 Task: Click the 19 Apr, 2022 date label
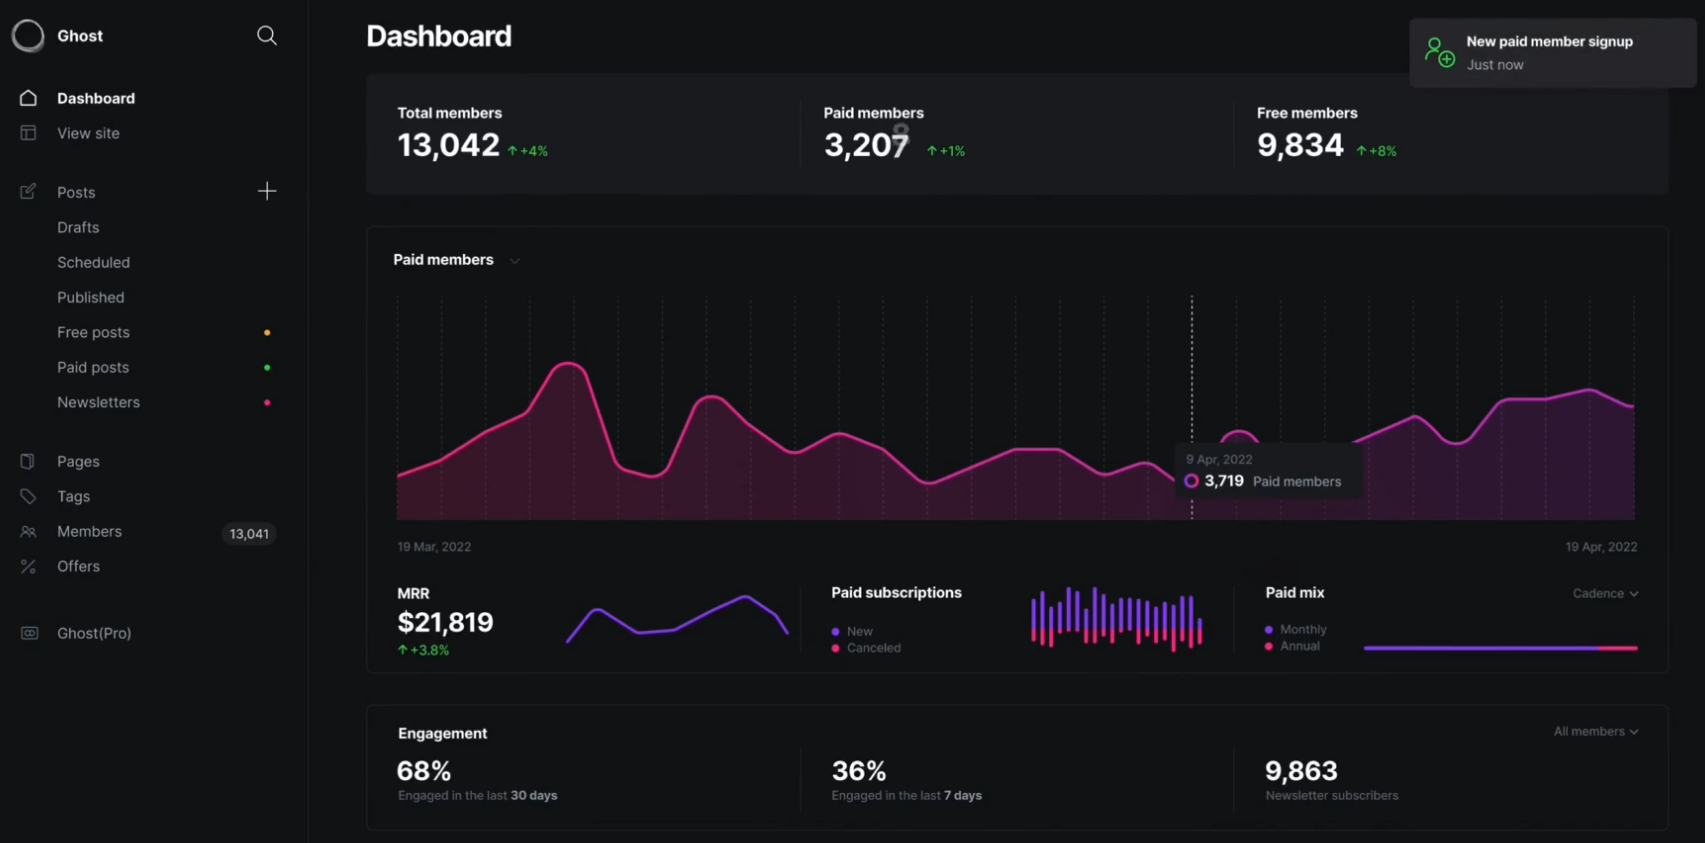[x=1601, y=547]
